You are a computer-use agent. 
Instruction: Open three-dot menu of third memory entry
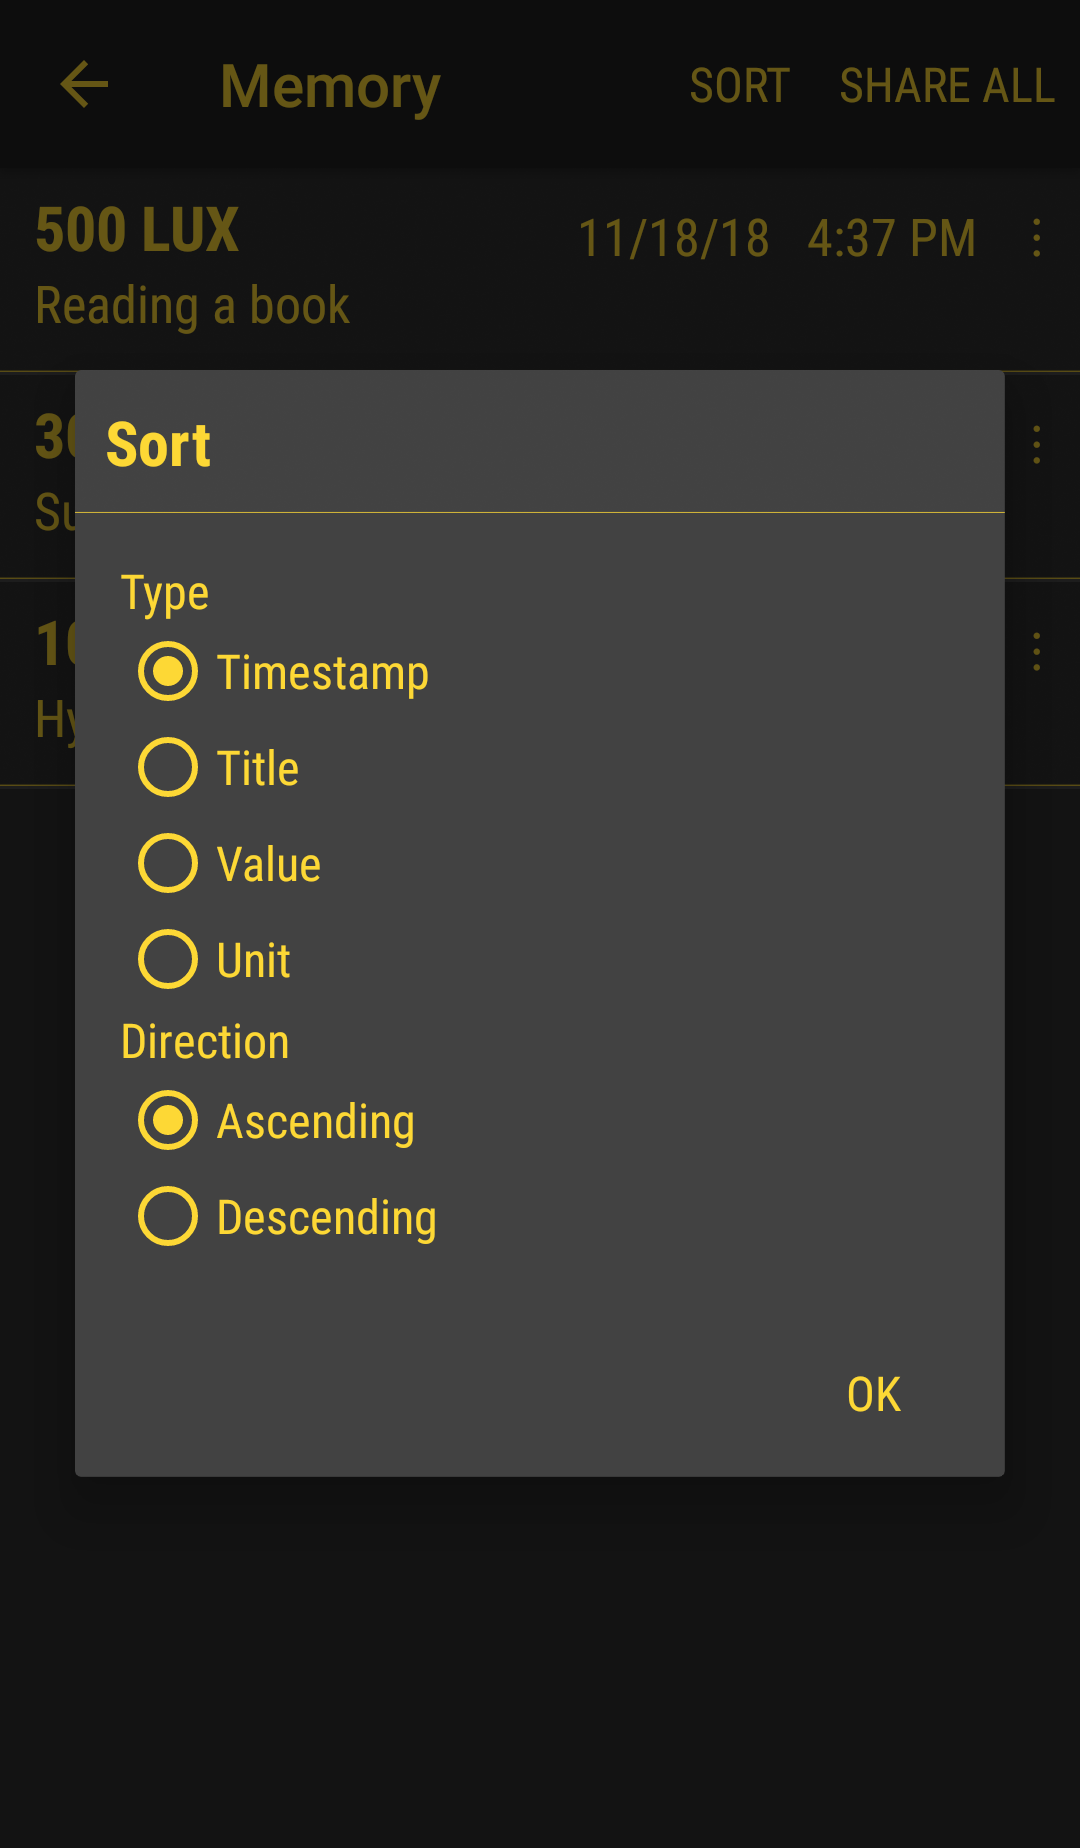tap(1037, 651)
